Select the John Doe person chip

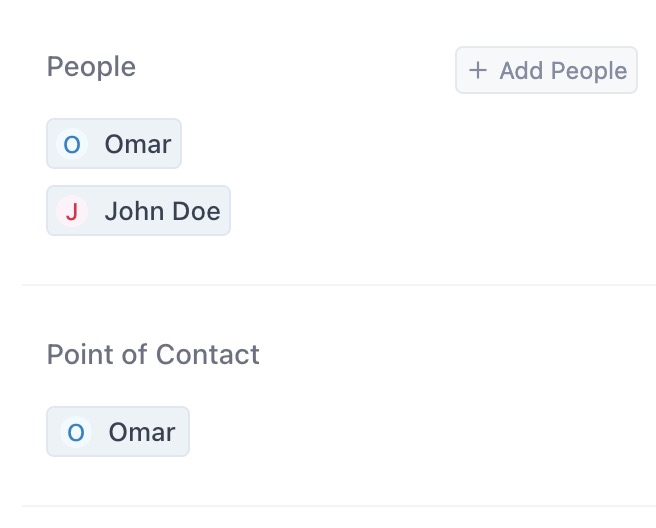[x=138, y=211]
